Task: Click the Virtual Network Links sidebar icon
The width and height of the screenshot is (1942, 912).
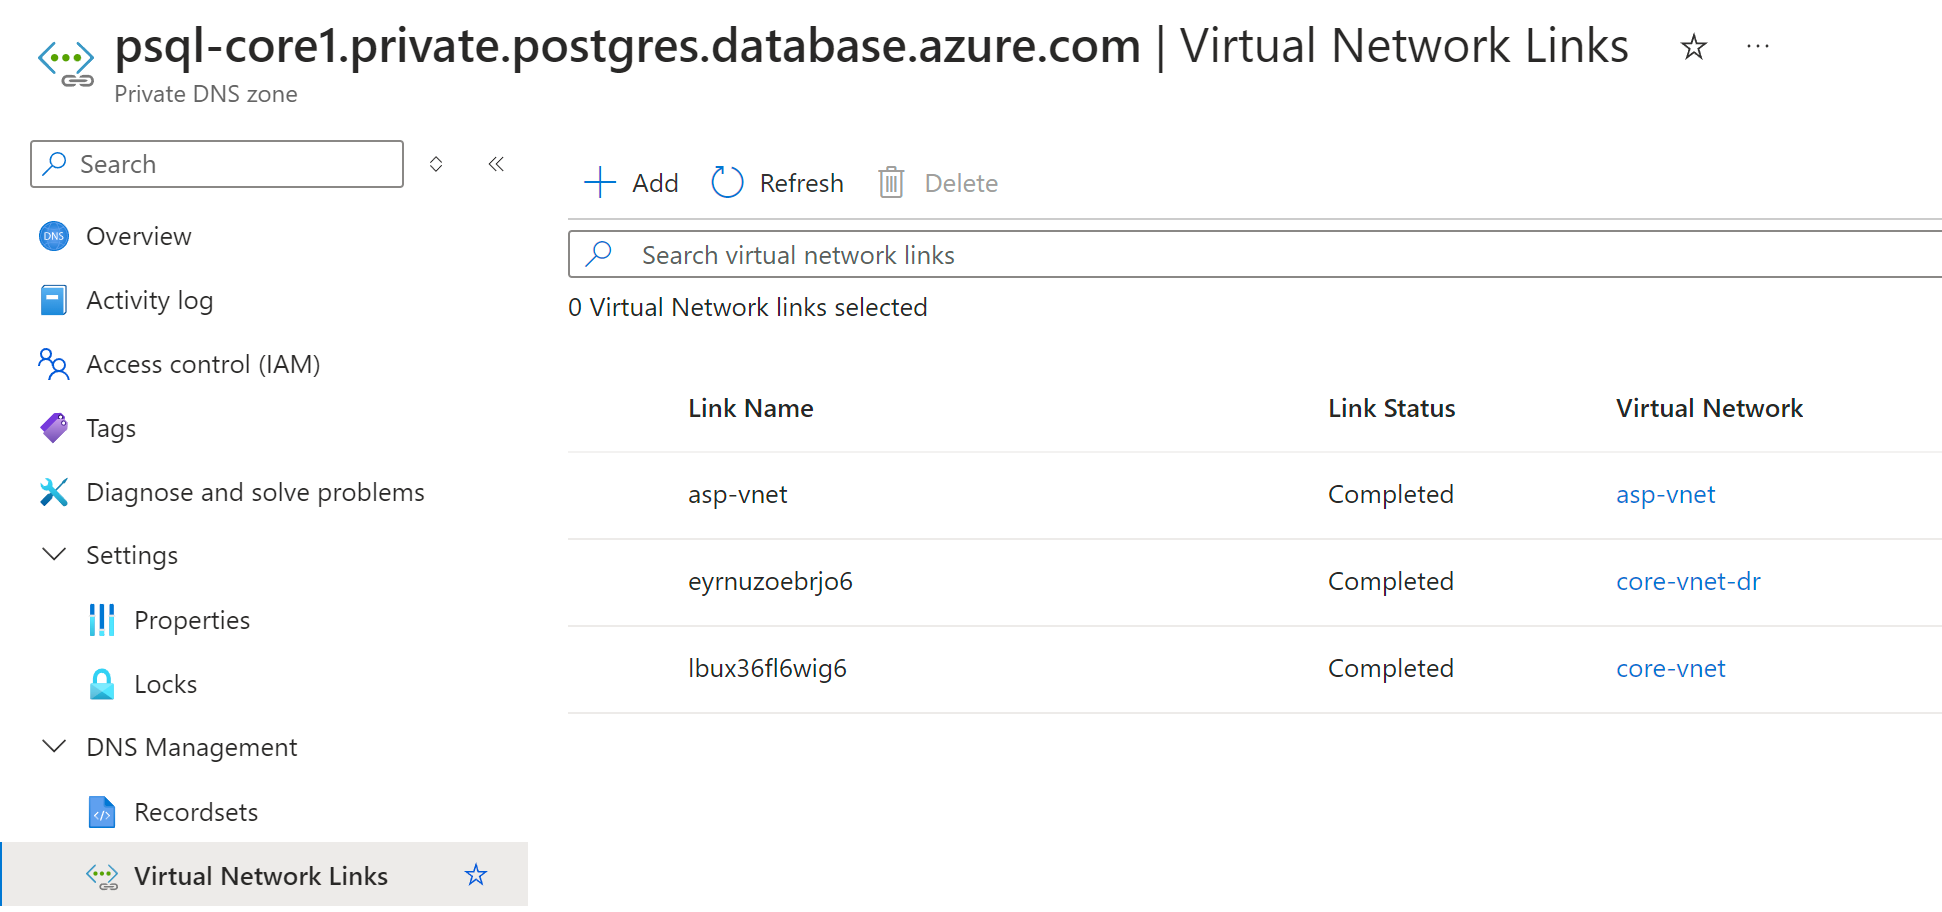Action: coord(102,877)
